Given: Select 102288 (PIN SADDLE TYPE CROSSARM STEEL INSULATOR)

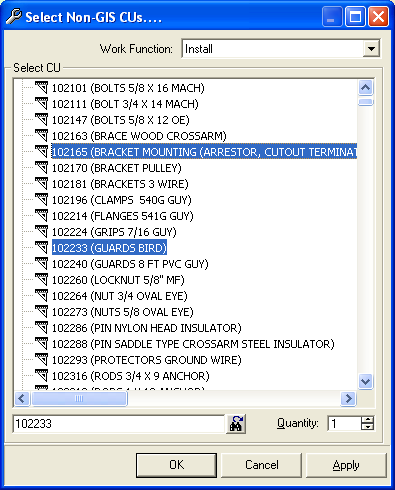Looking at the screenshot, I should pyautogui.click(x=193, y=344).
